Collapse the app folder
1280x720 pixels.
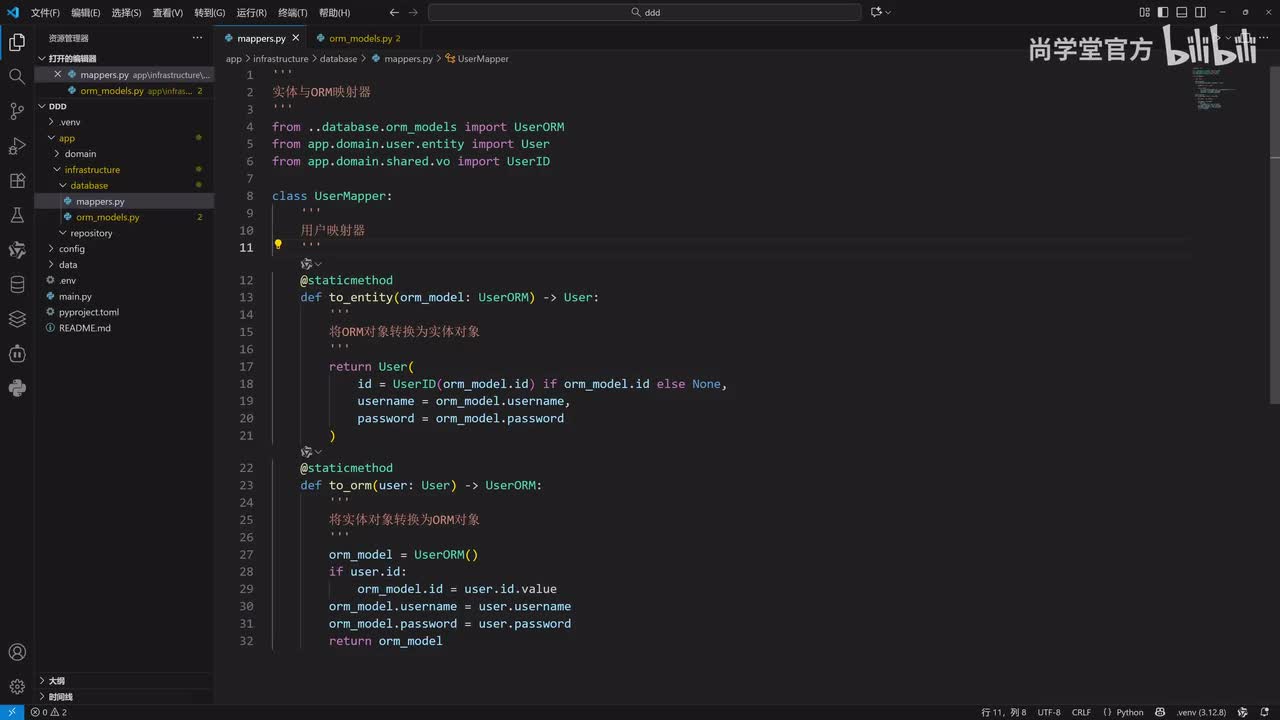tap(124, 138)
